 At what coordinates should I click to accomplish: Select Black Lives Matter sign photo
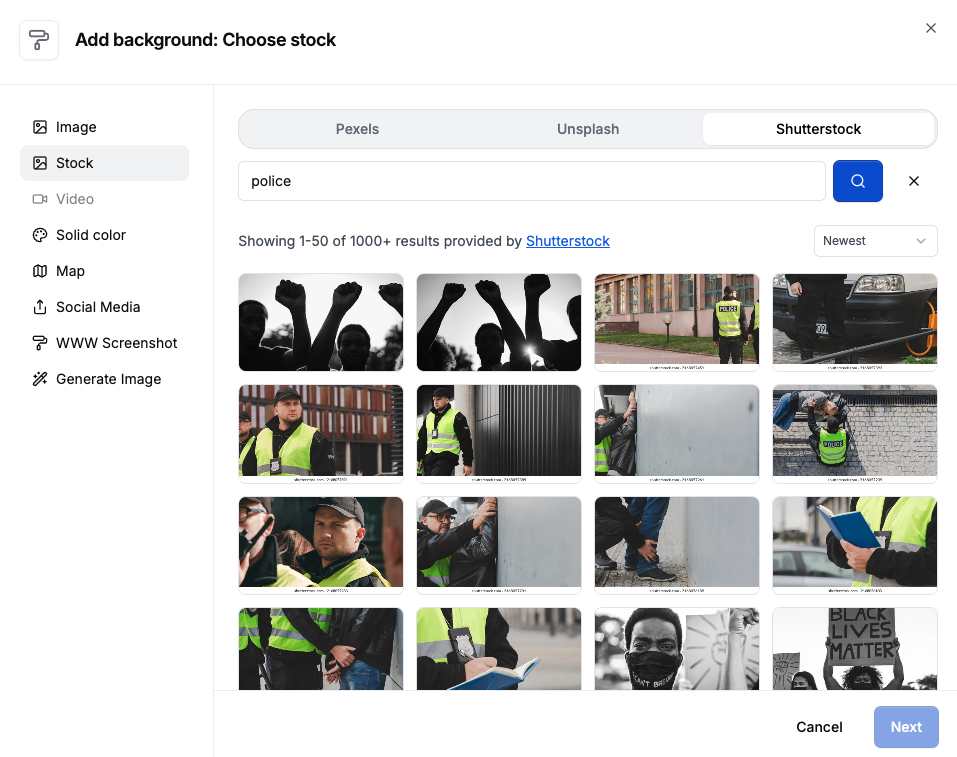(854, 649)
